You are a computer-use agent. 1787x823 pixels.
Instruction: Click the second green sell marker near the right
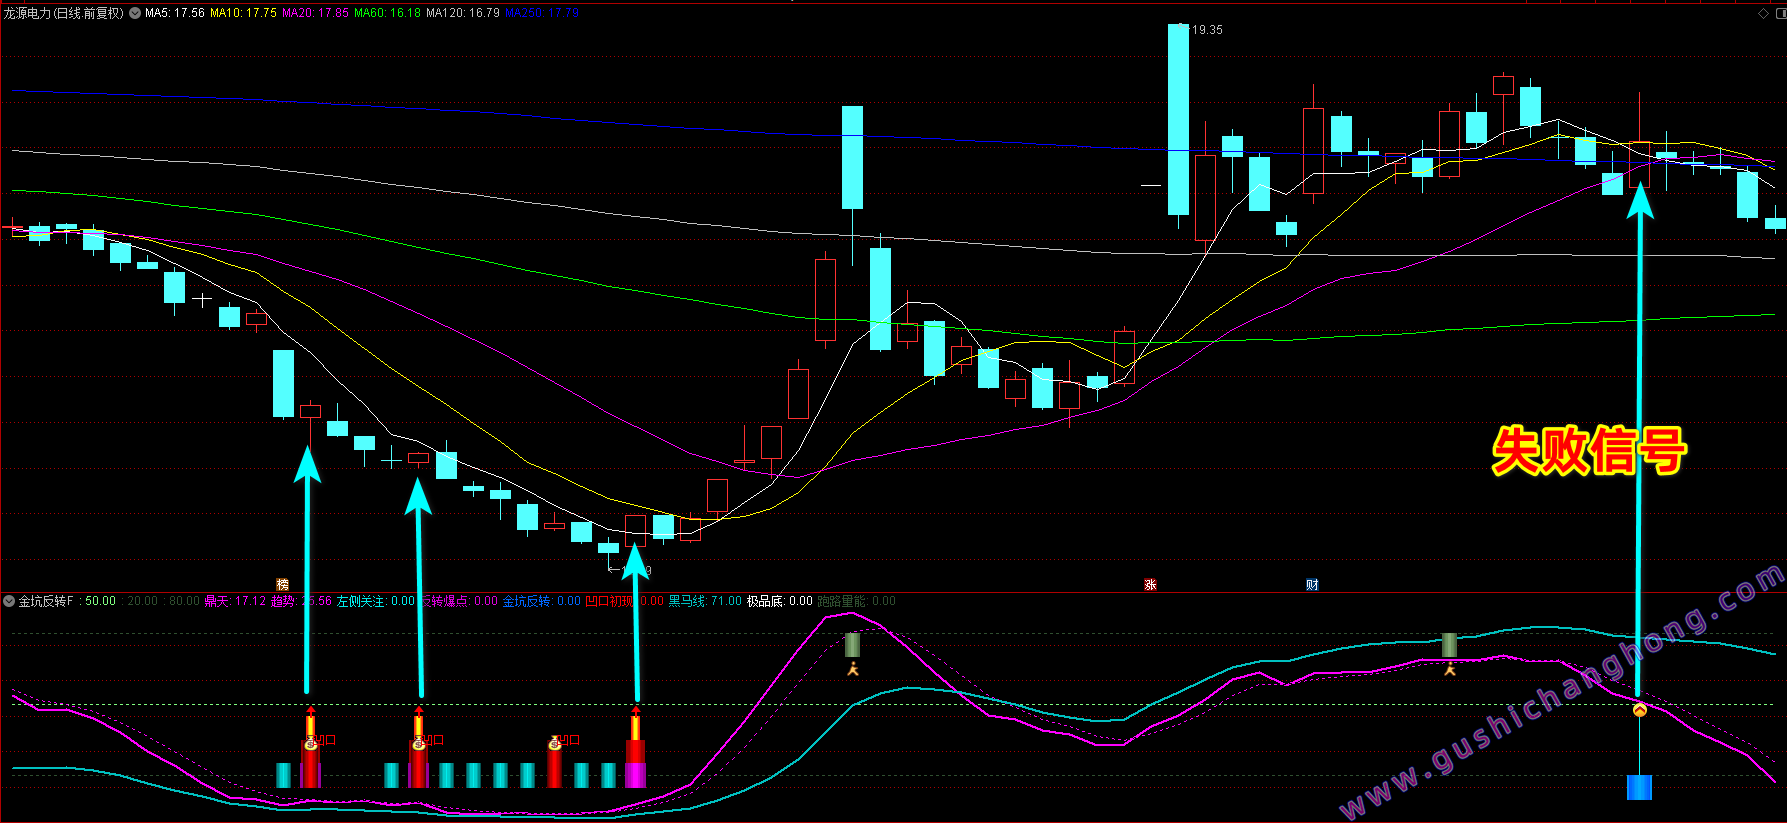[x=1449, y=645]
